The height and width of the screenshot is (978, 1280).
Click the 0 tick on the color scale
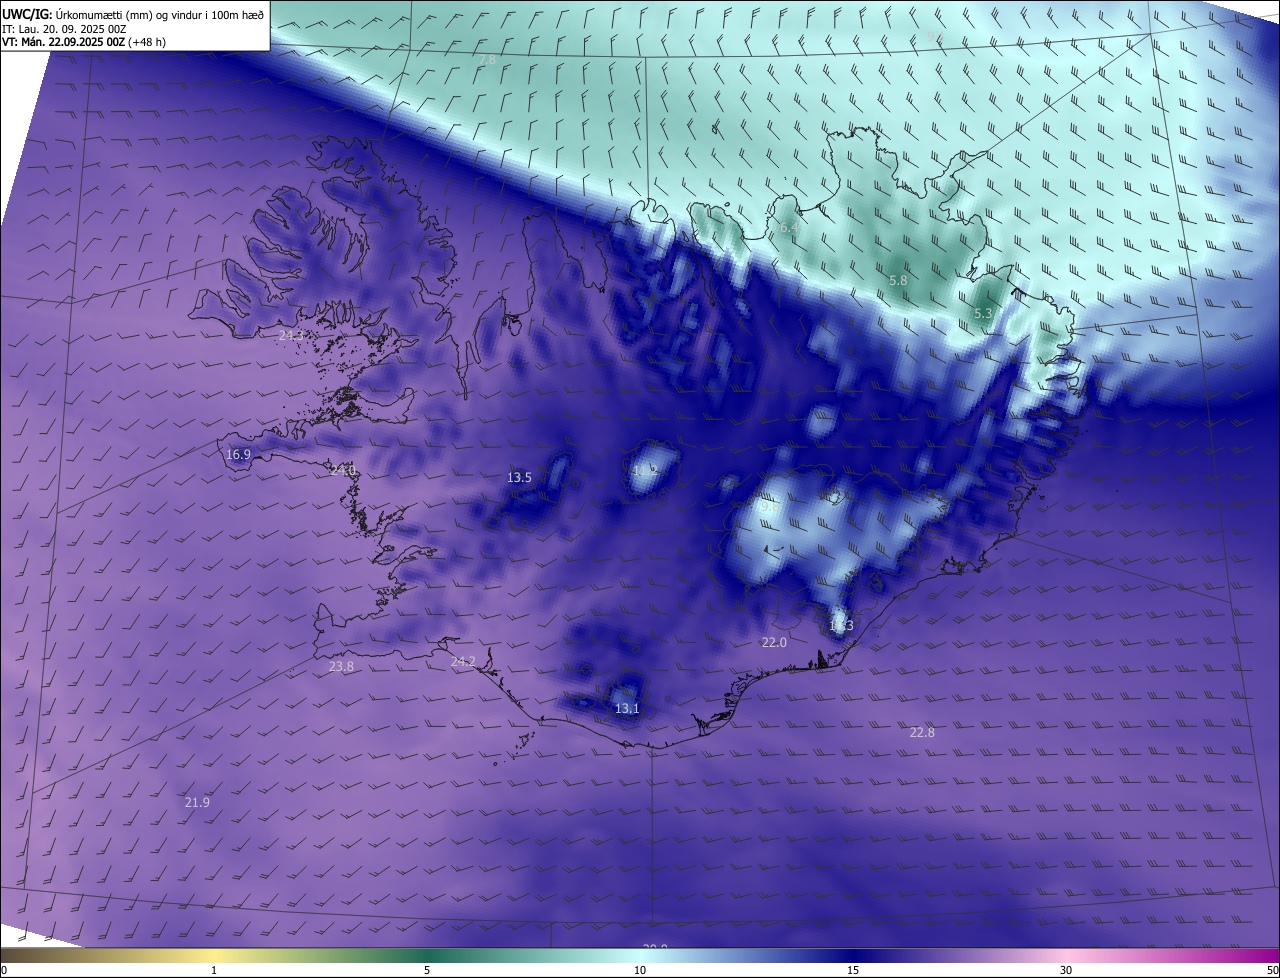[4, 970]
